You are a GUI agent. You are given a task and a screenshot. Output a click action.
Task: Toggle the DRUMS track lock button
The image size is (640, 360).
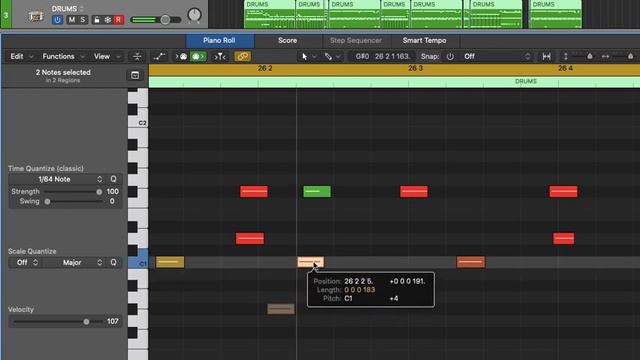point(97,20)
